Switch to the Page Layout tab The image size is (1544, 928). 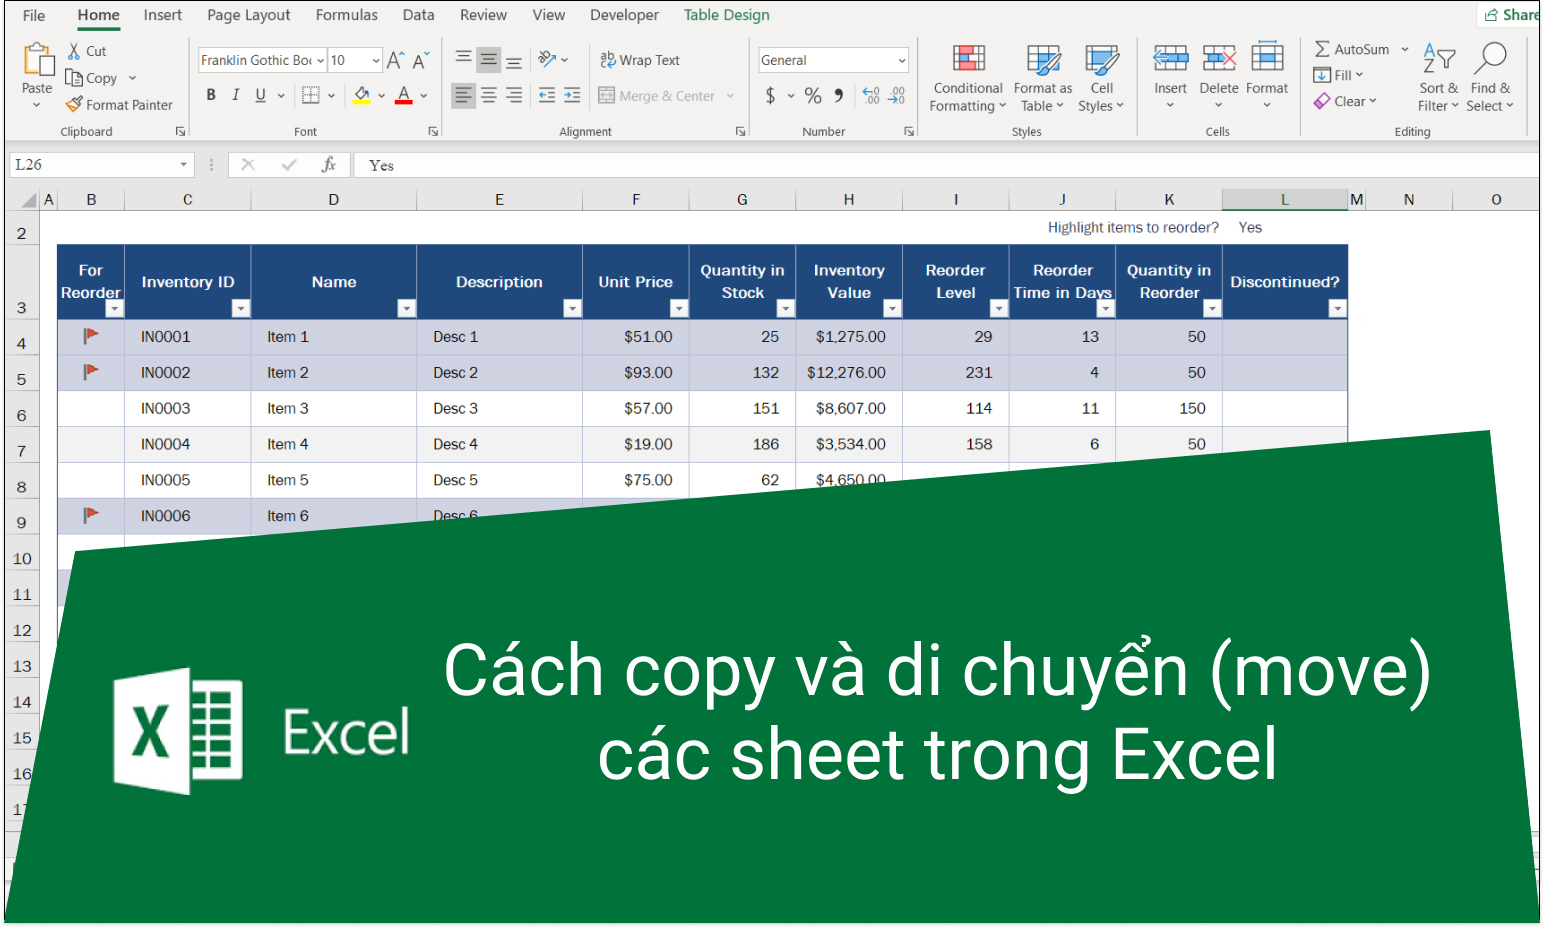248,15
